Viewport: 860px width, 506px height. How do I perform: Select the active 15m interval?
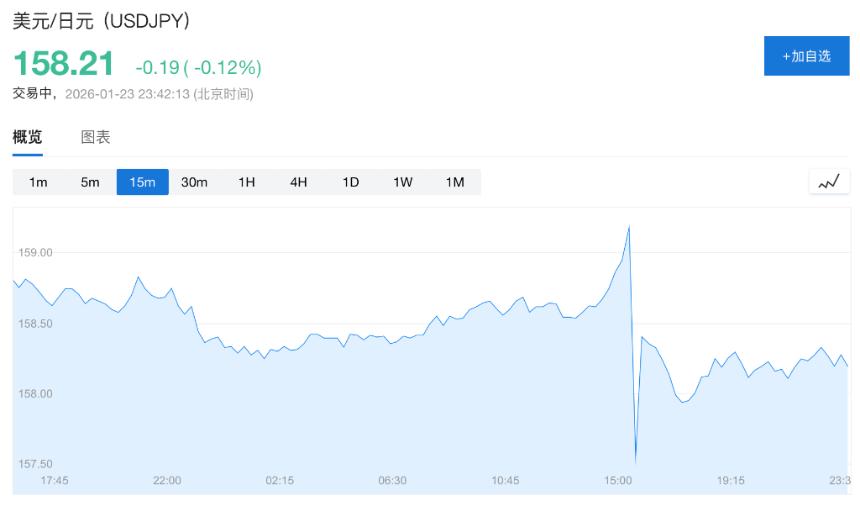142,182
